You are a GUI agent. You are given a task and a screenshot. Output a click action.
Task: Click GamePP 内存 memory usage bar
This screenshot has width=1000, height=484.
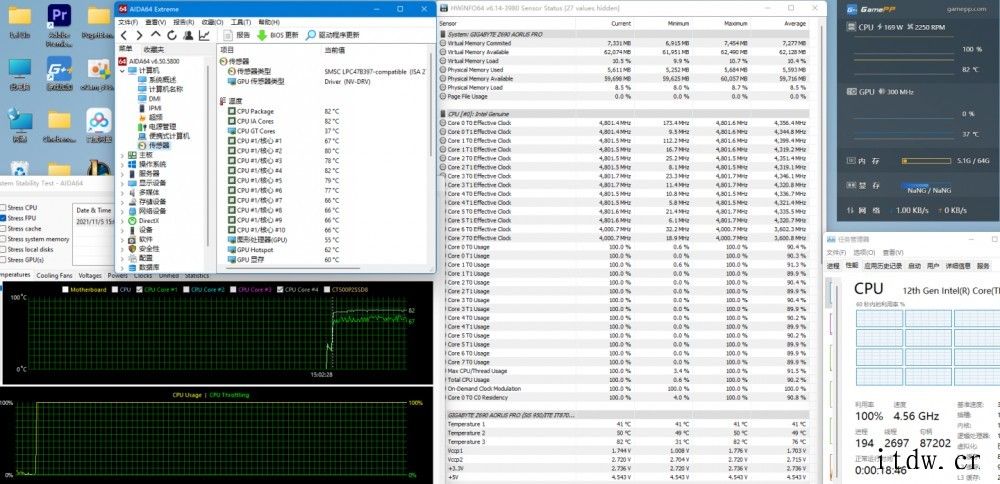pyautogui.click(x=926, y=161)
